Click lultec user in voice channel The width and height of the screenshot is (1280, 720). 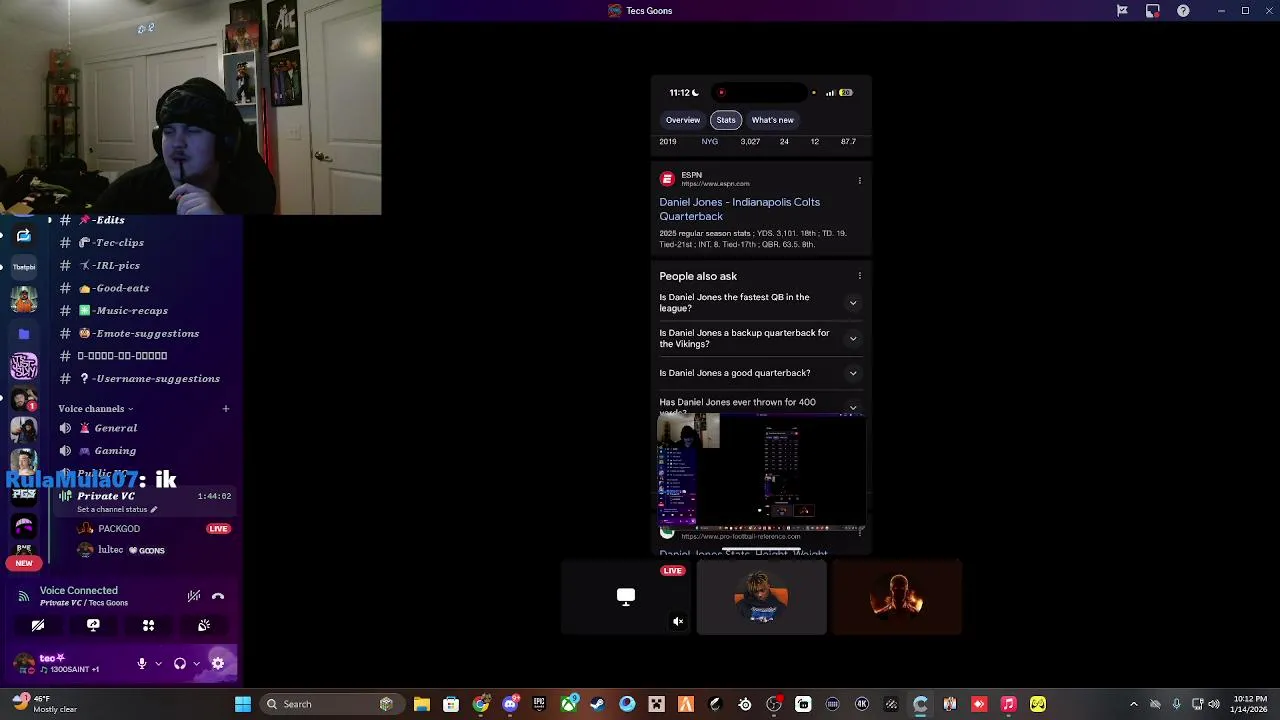pos(150,550)
